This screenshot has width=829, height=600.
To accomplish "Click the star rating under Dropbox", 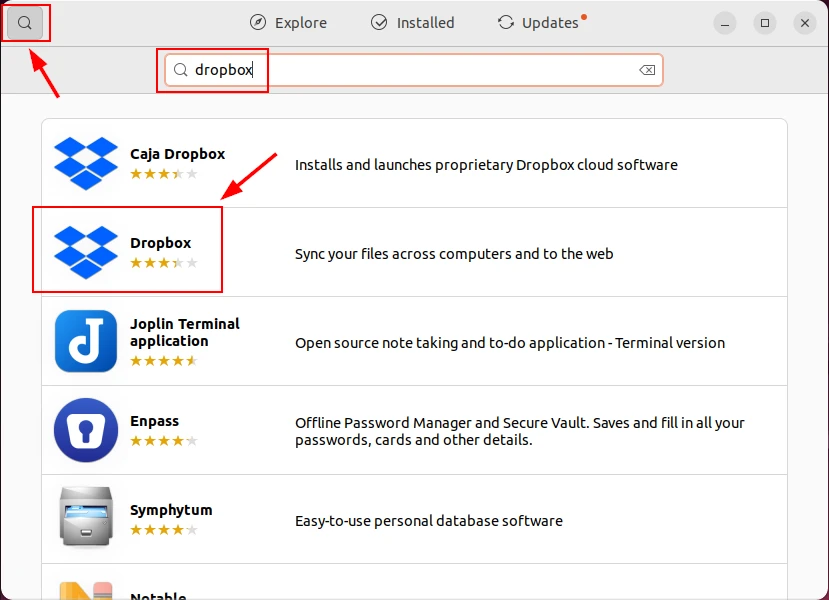I will pos(164,263).
